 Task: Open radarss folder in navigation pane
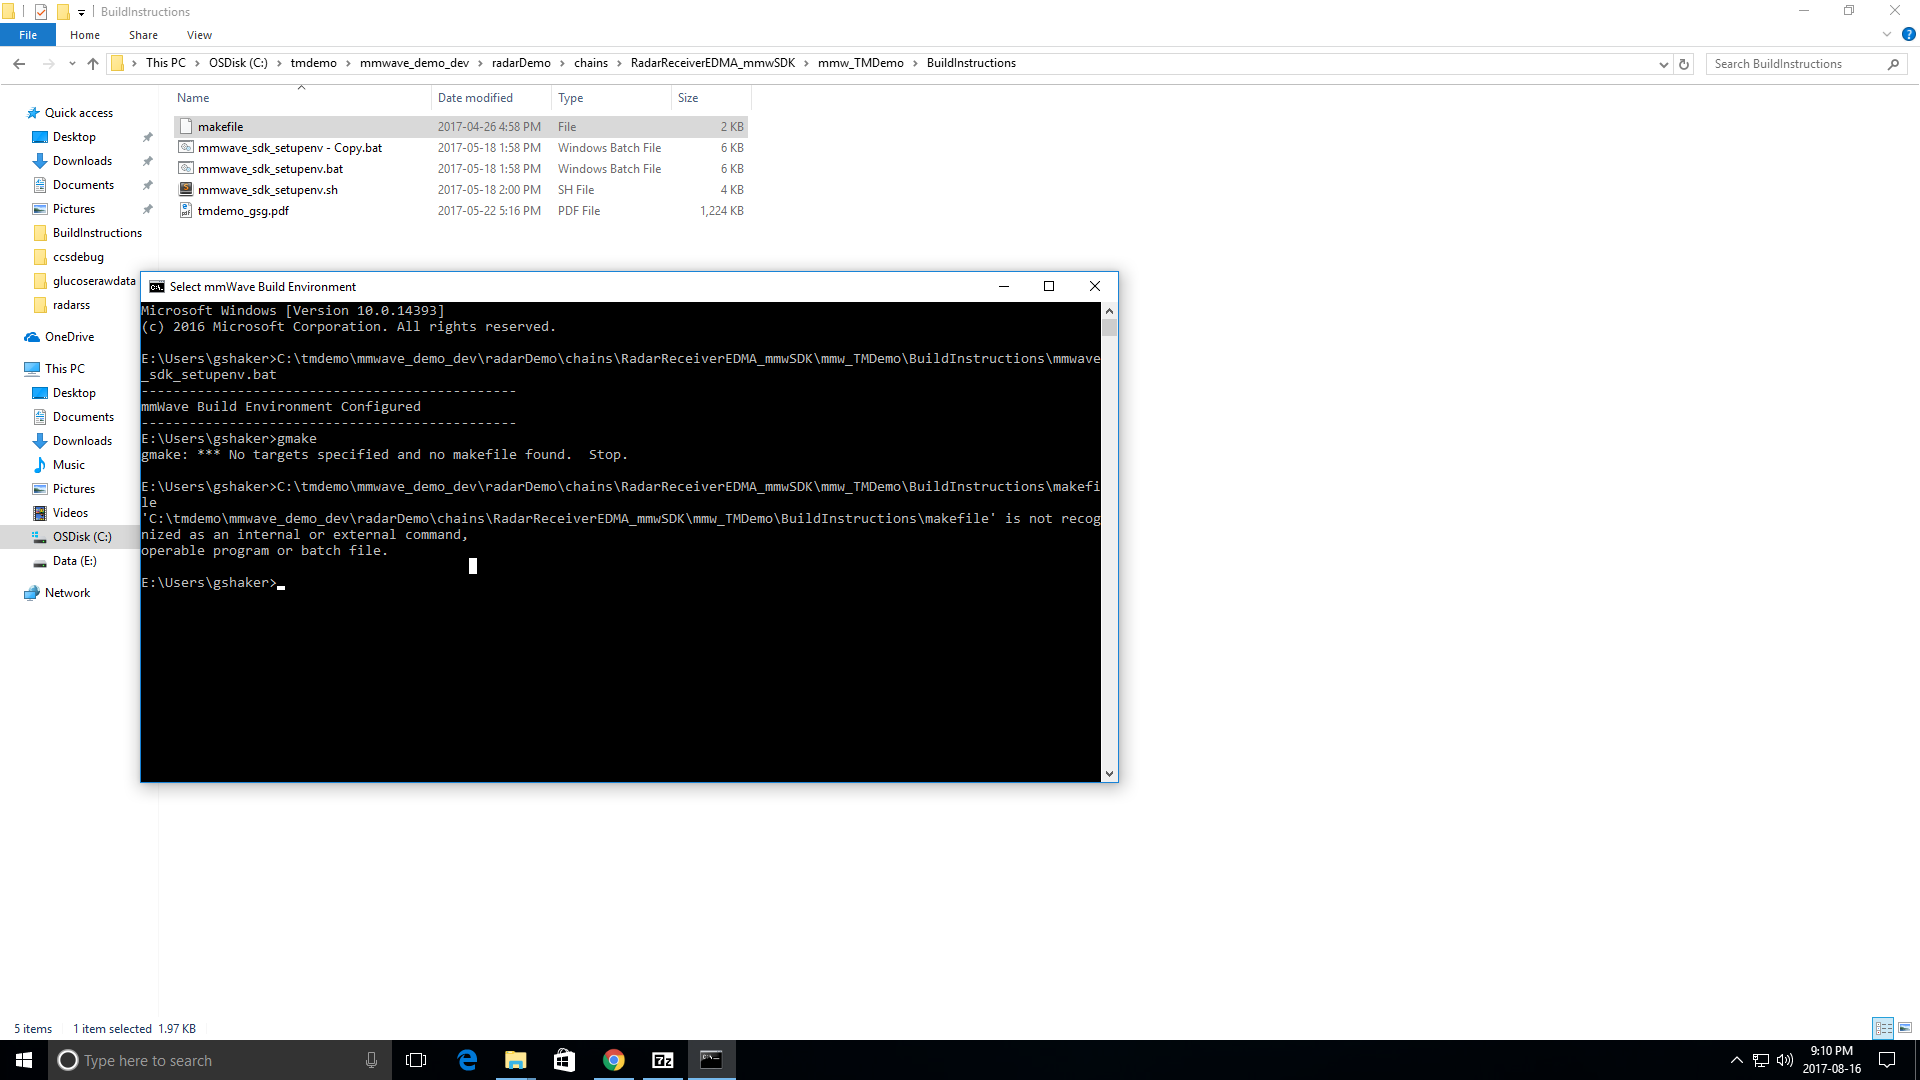point(71,305)
